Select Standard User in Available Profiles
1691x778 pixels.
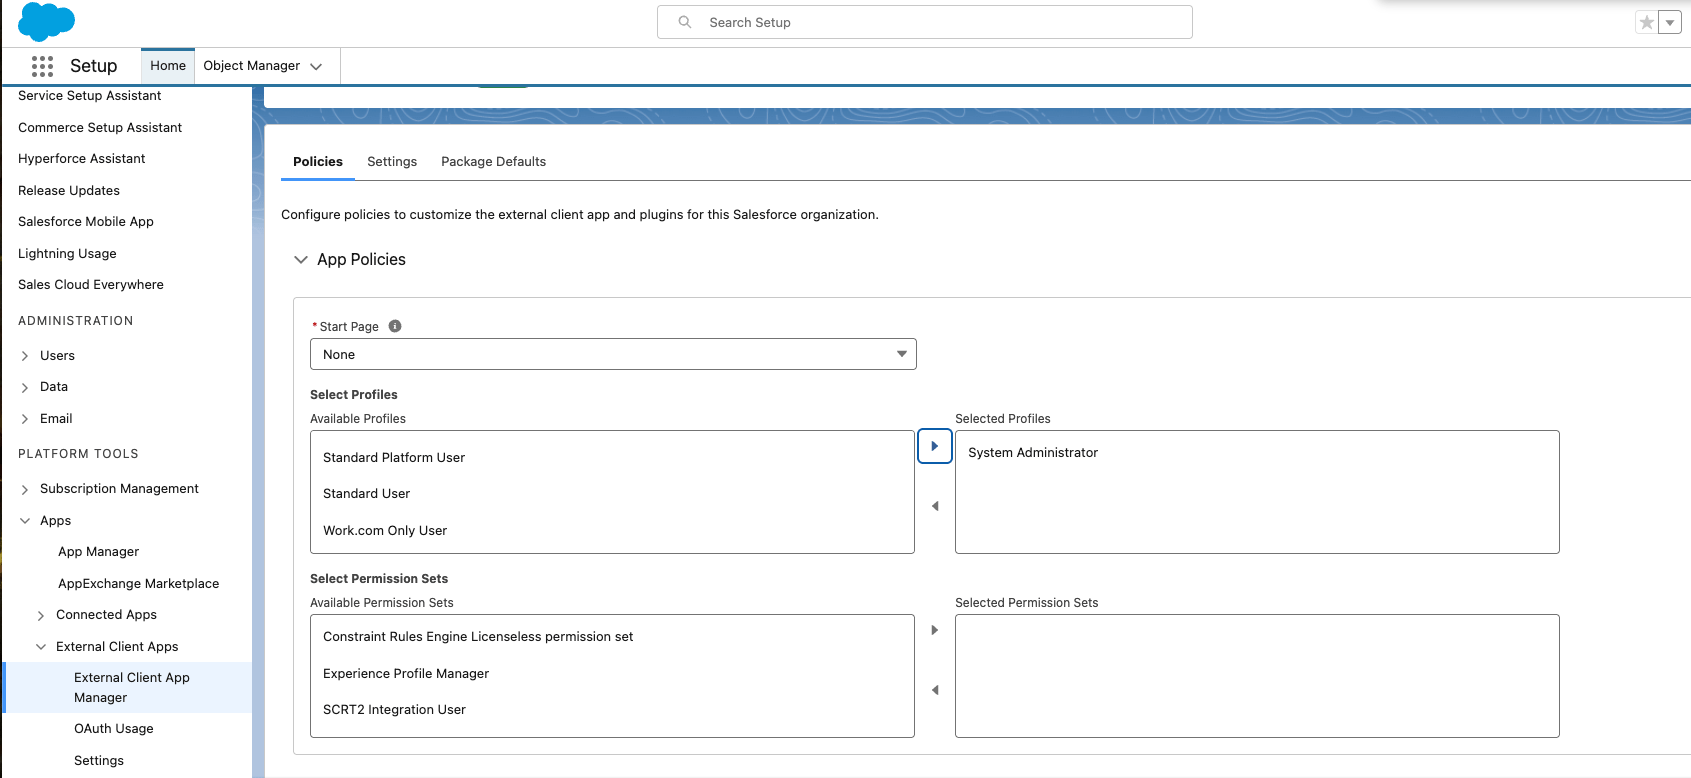(366, 494)
